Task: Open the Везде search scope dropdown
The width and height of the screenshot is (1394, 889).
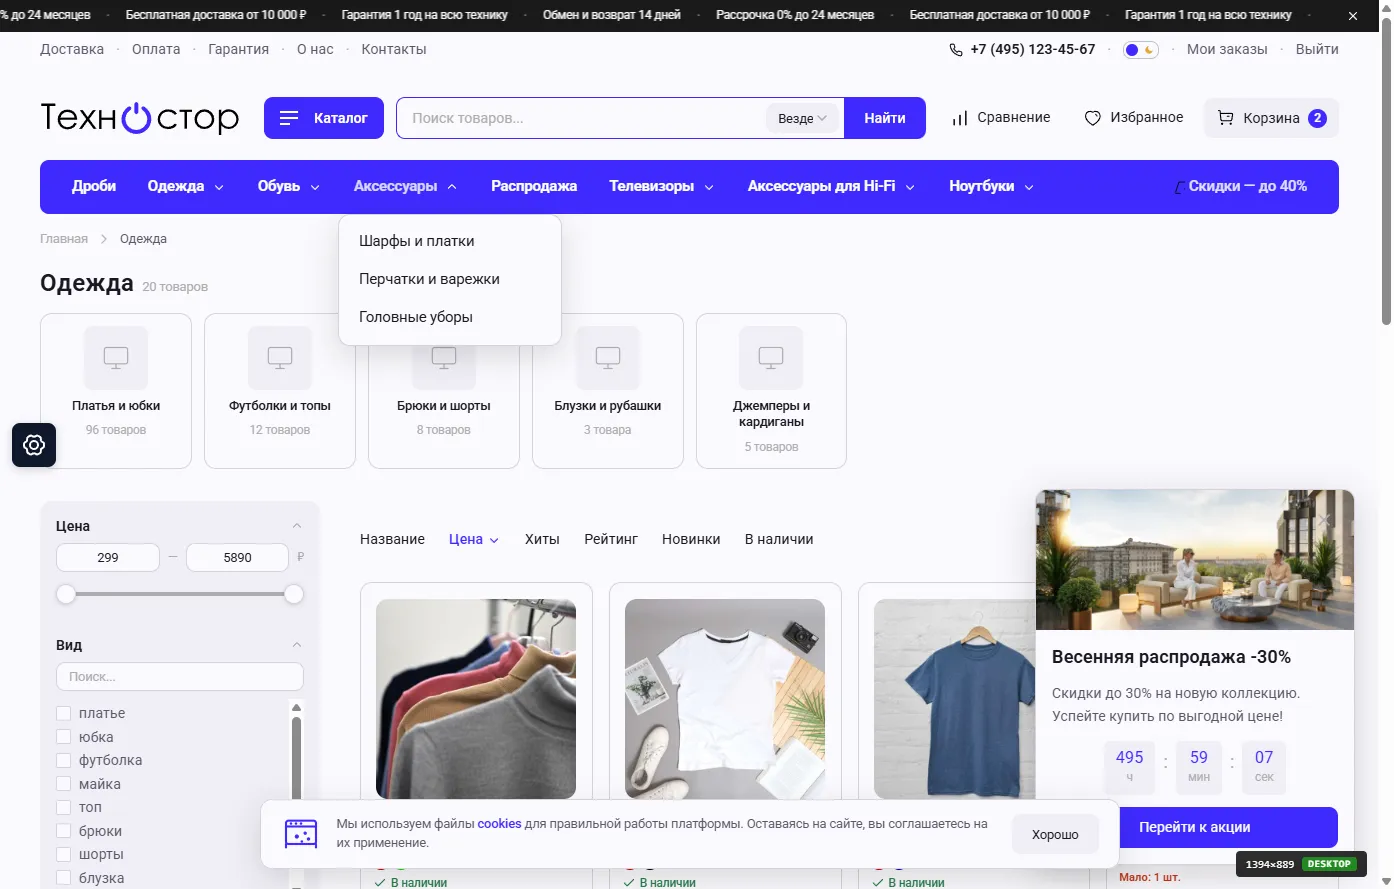Action: [802, 118]
